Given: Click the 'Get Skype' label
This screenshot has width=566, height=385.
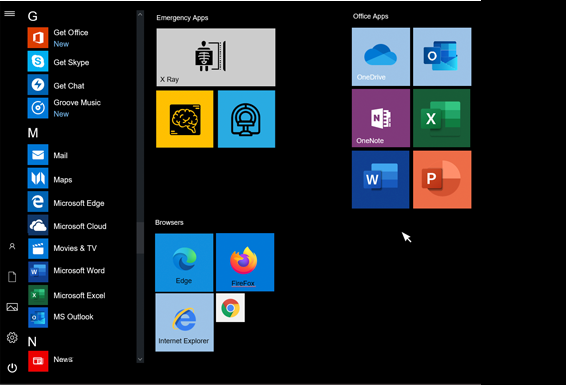Looking at the screenshot, I should [x=71, y=62].
